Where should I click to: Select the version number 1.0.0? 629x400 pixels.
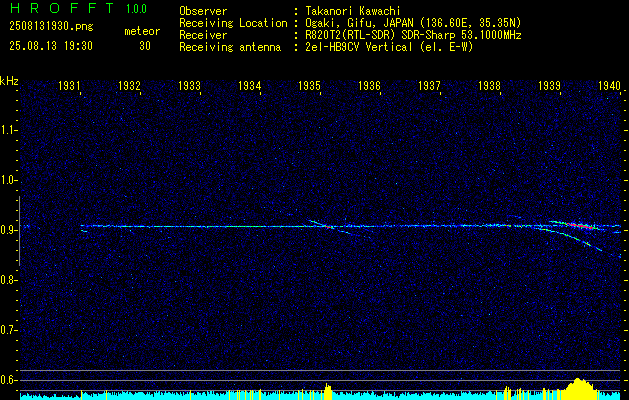(136, 9)
